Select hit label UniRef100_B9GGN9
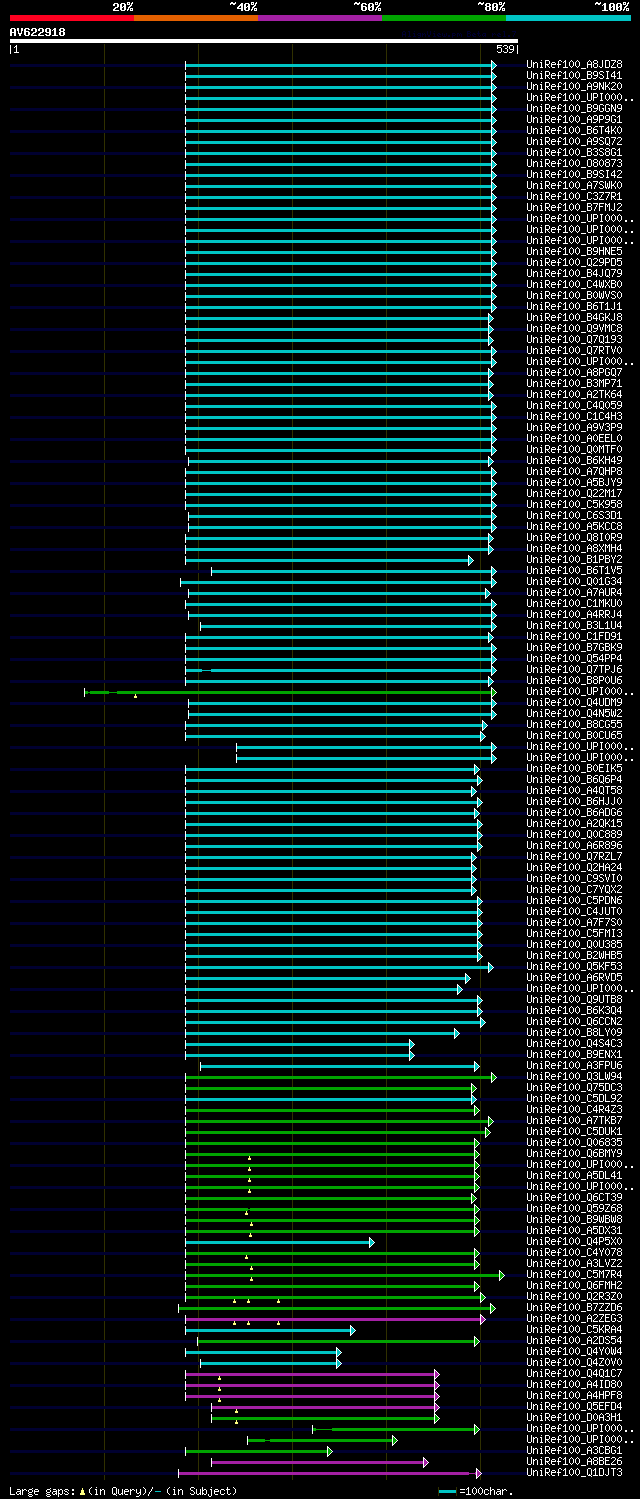 pos(576,108)
